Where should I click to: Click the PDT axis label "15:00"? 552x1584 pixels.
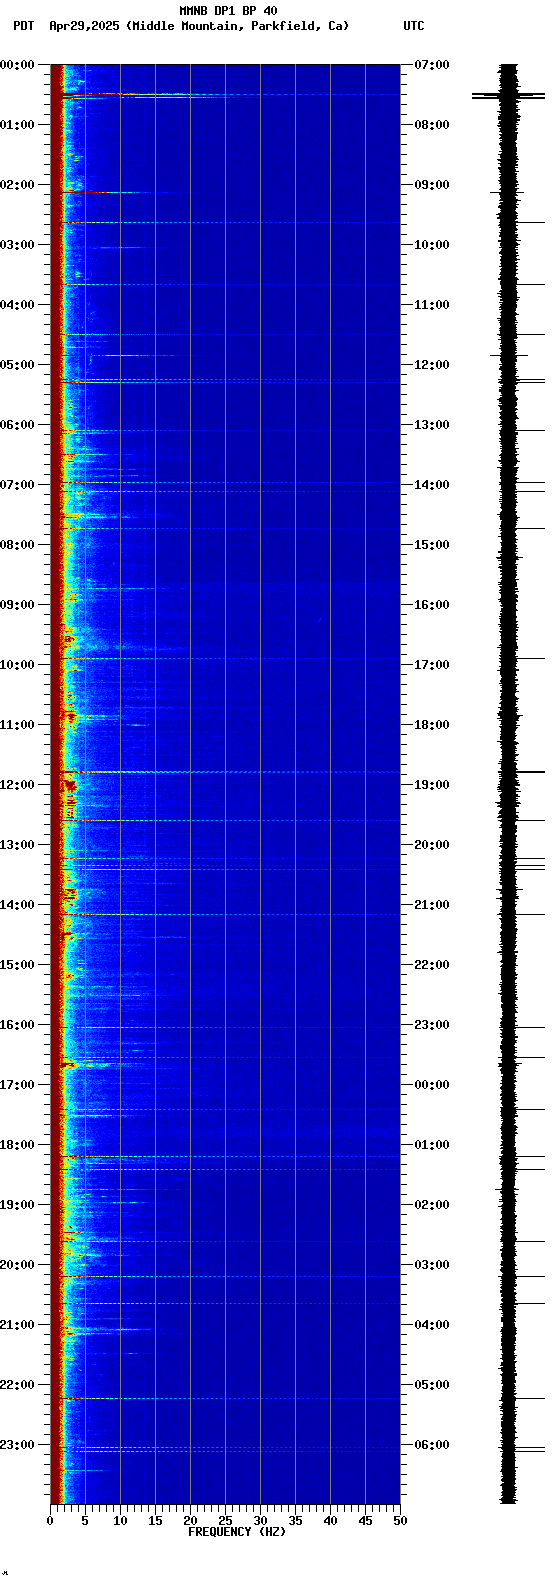coord(17,965)
